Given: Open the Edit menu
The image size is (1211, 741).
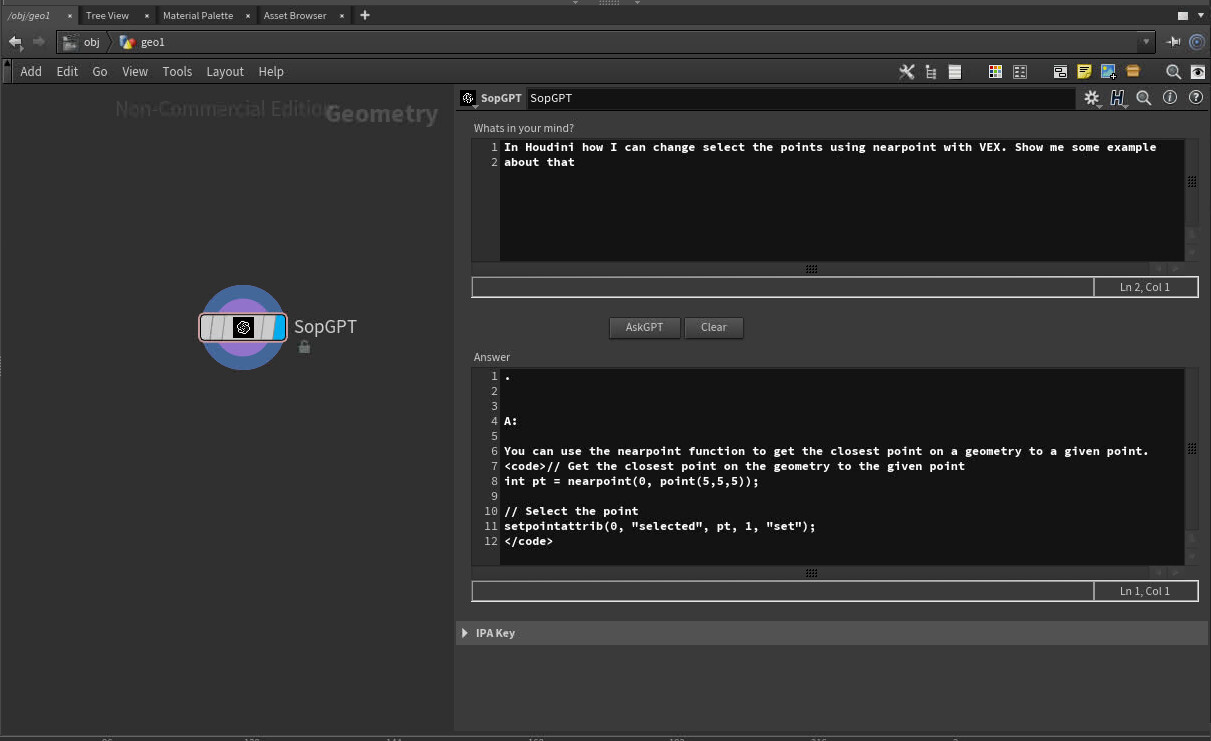Looking at the screenshot, I should (x=67, y=72).
